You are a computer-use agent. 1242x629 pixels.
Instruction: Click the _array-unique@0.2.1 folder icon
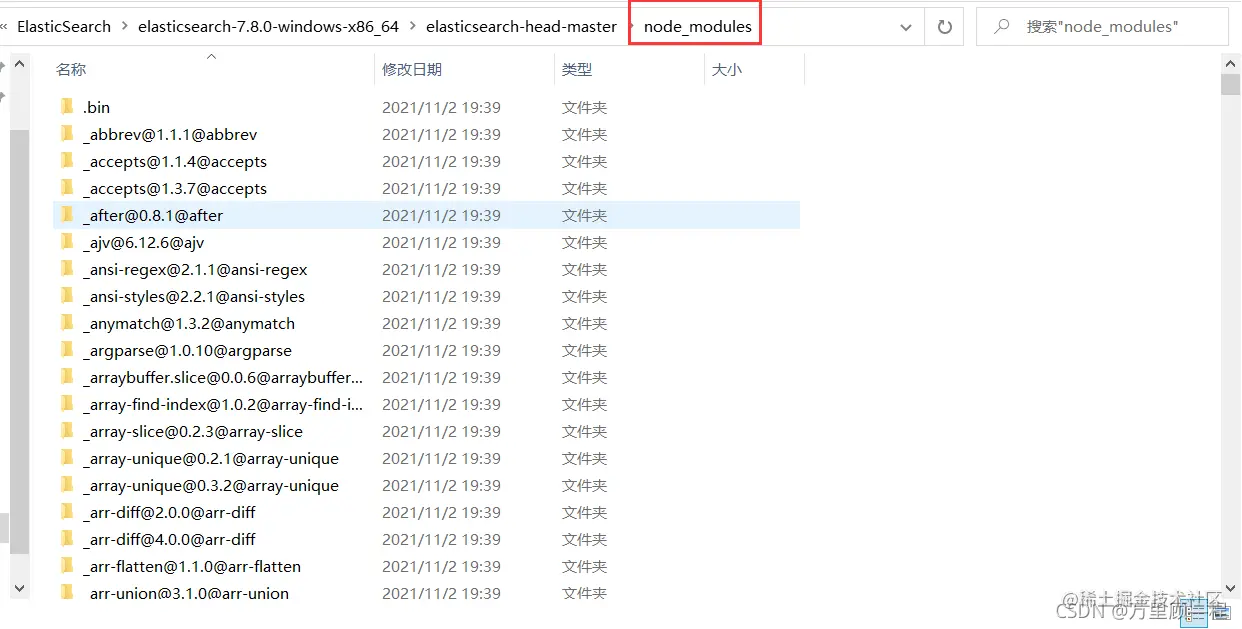point(67,458)
